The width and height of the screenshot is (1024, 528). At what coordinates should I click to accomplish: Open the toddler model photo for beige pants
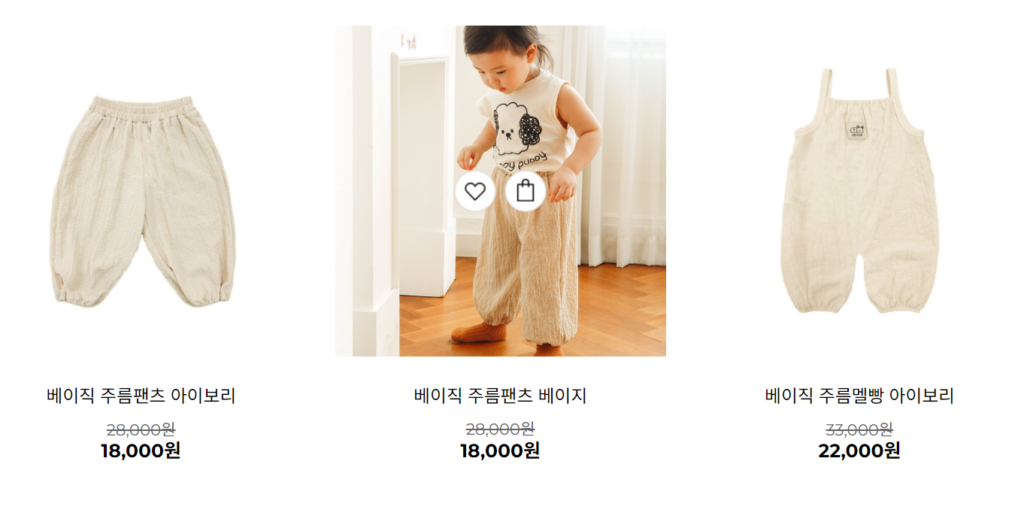point(501,191)
